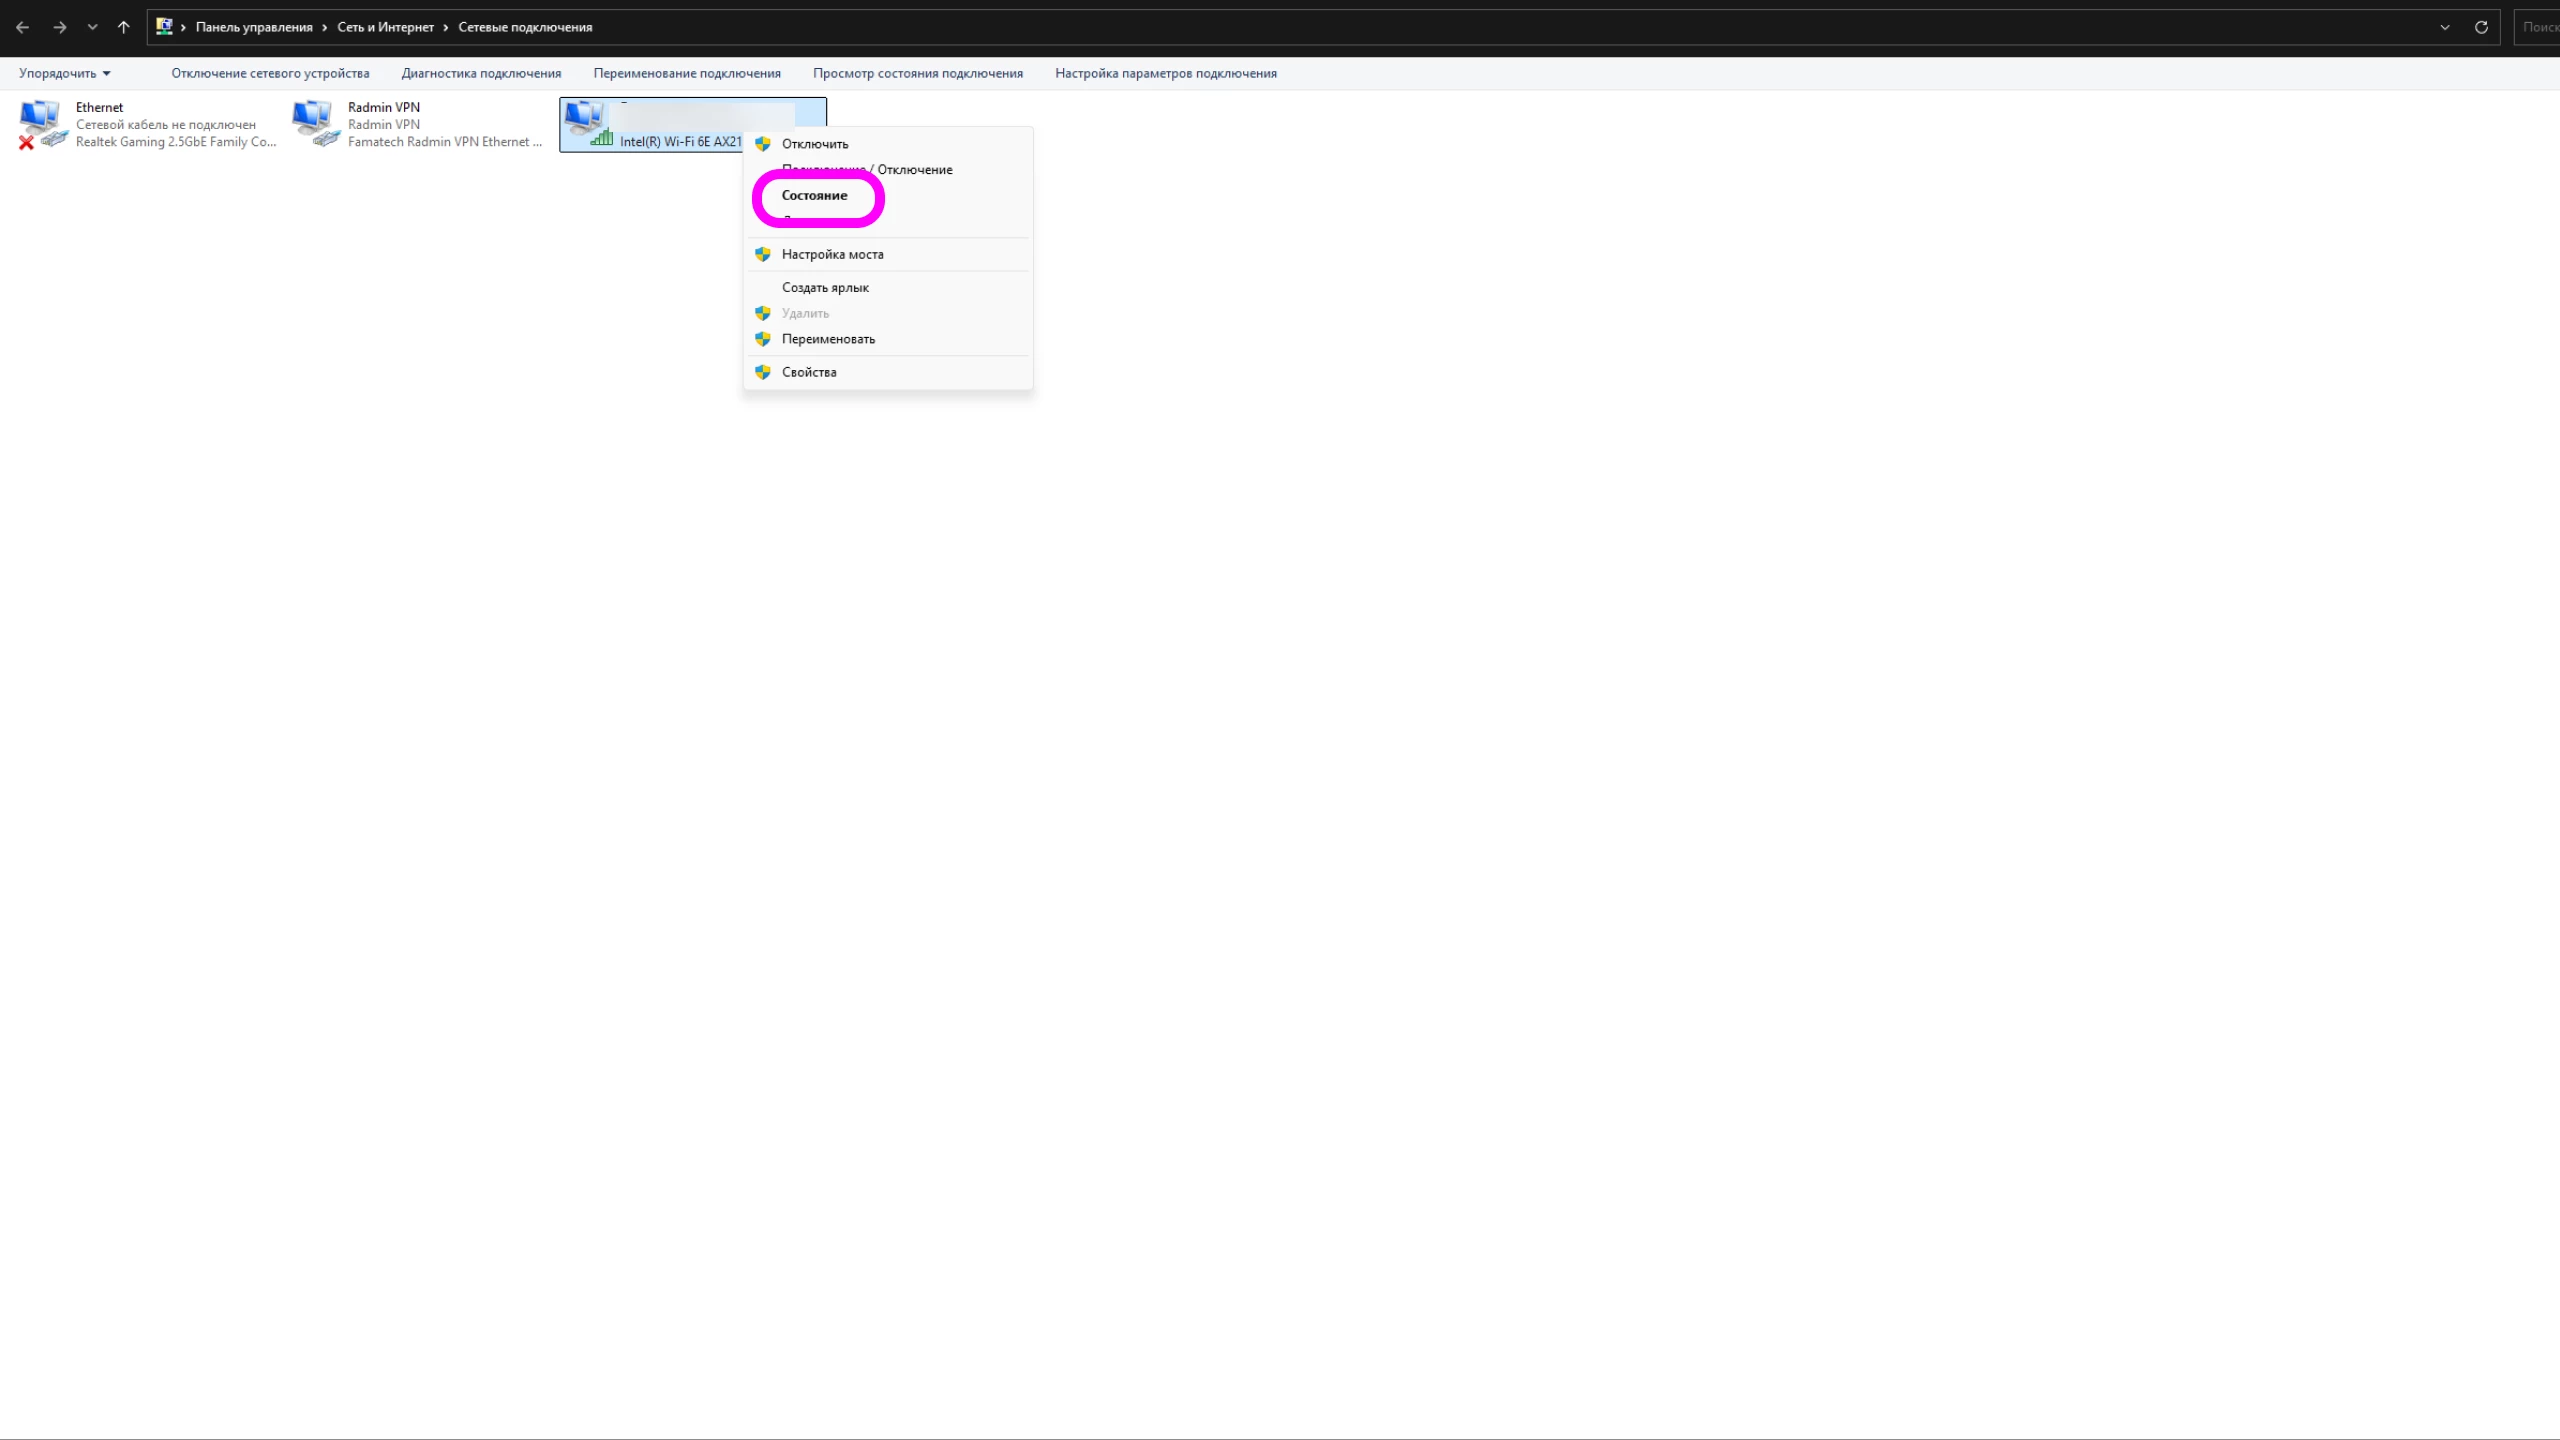The height and width of the screenshot is (1440, 2560).
Task: Go up one folder level
Action: 123,27
